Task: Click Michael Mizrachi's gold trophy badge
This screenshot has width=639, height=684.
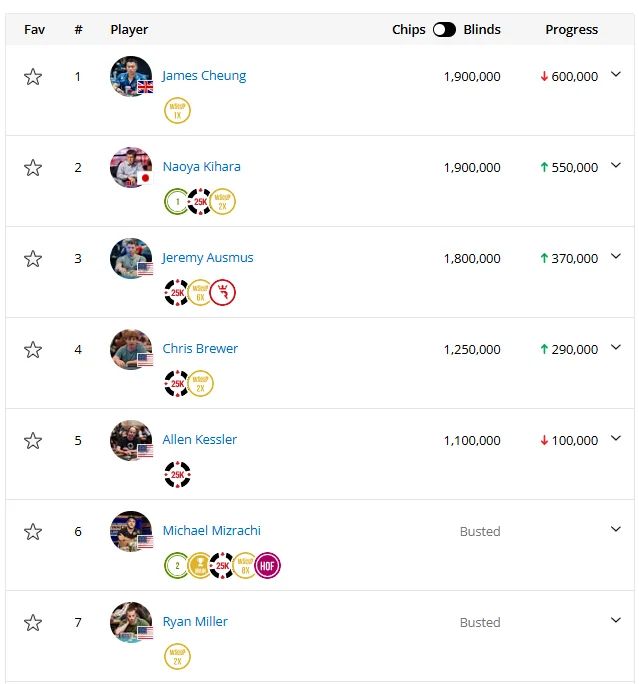Action: (x=200, y=566)
